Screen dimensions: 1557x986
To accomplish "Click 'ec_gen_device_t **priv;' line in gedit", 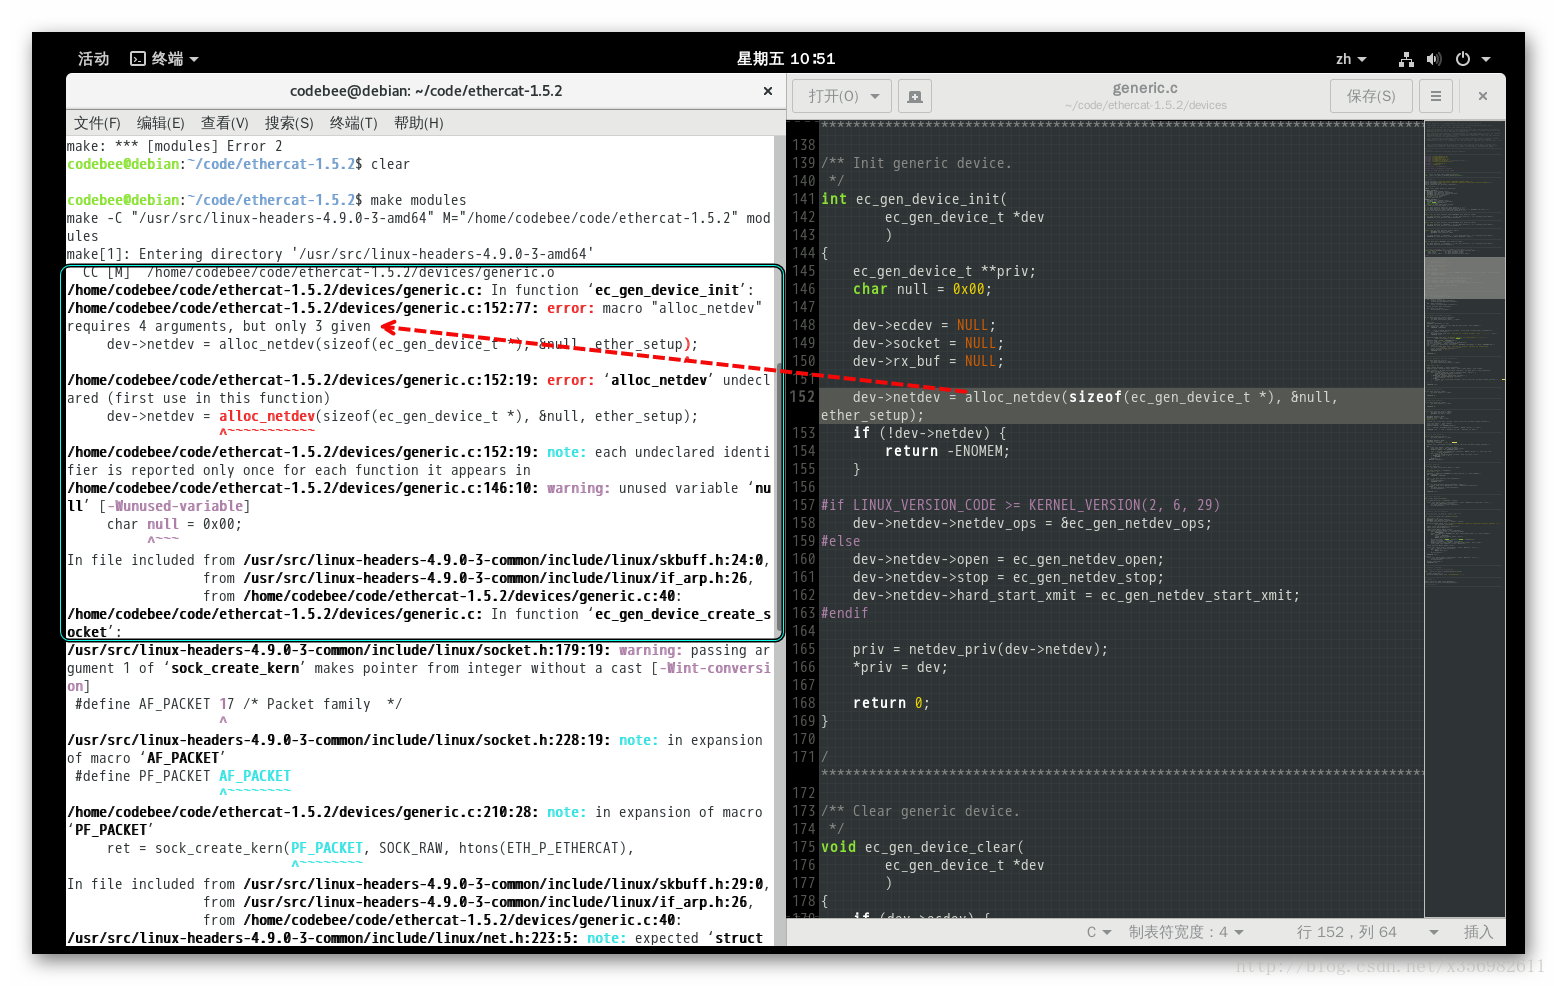I will [x=944, y=271].
